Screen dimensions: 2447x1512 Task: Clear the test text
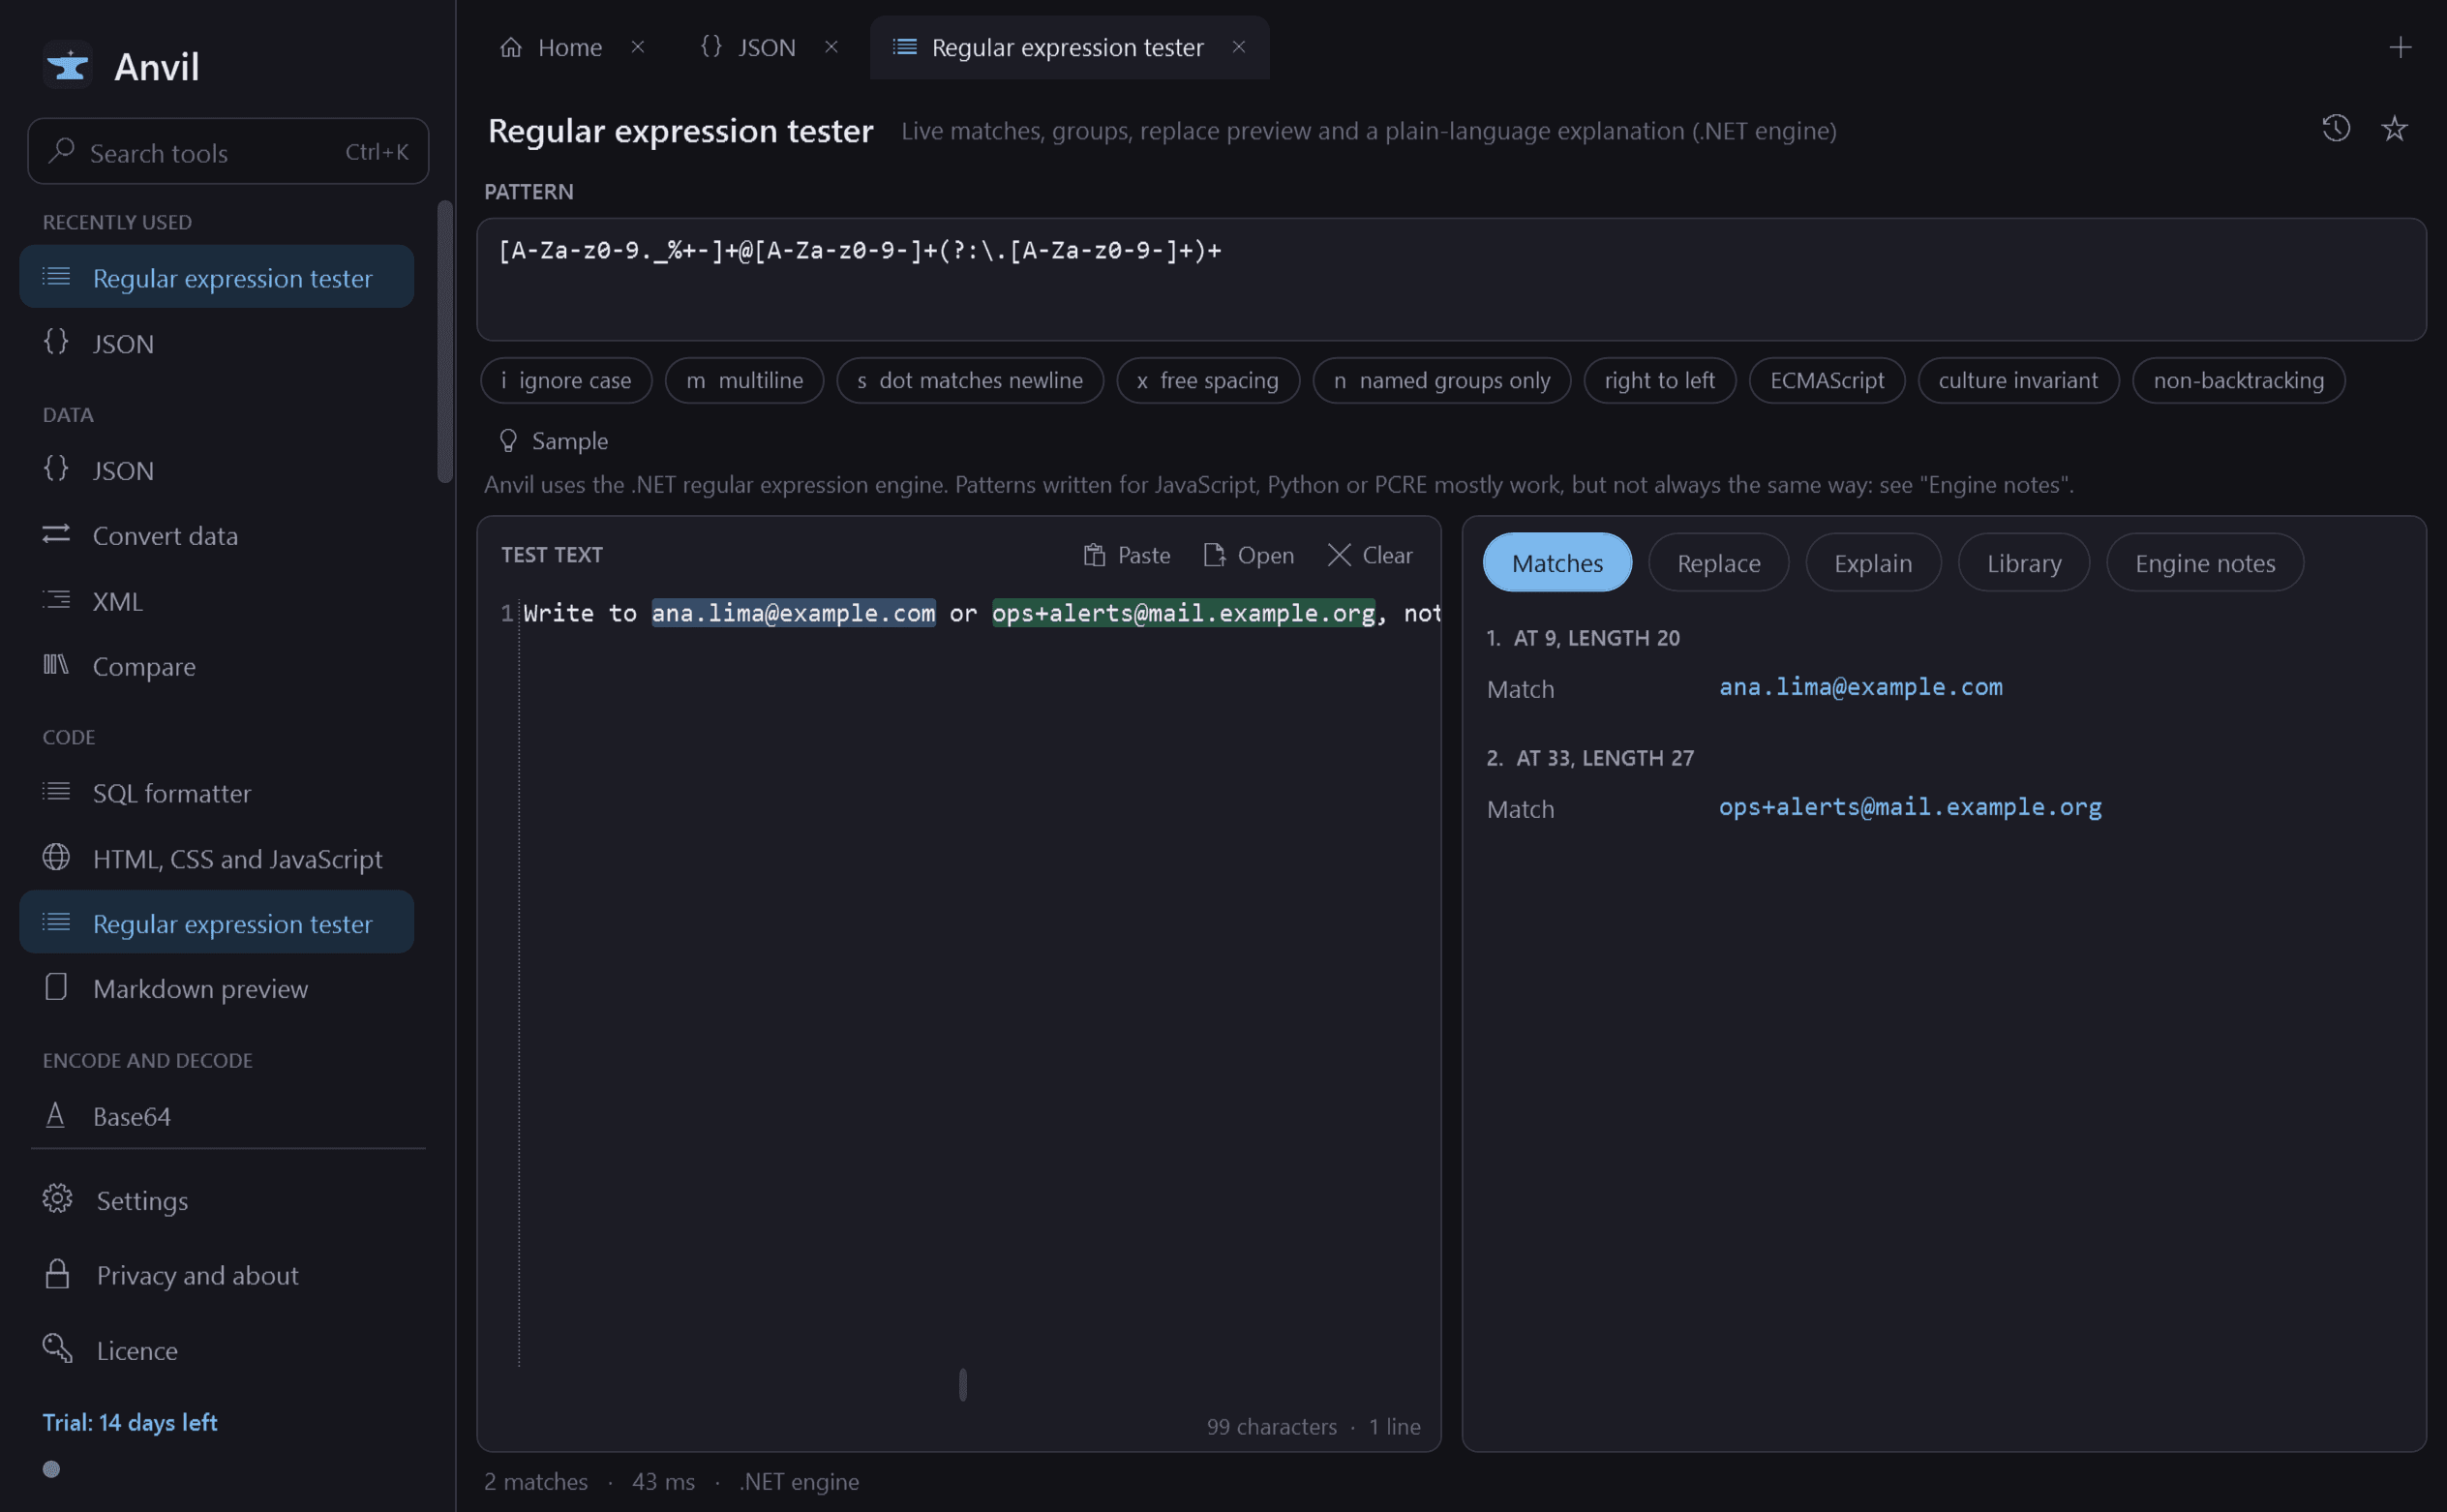tap(1370, 555)
